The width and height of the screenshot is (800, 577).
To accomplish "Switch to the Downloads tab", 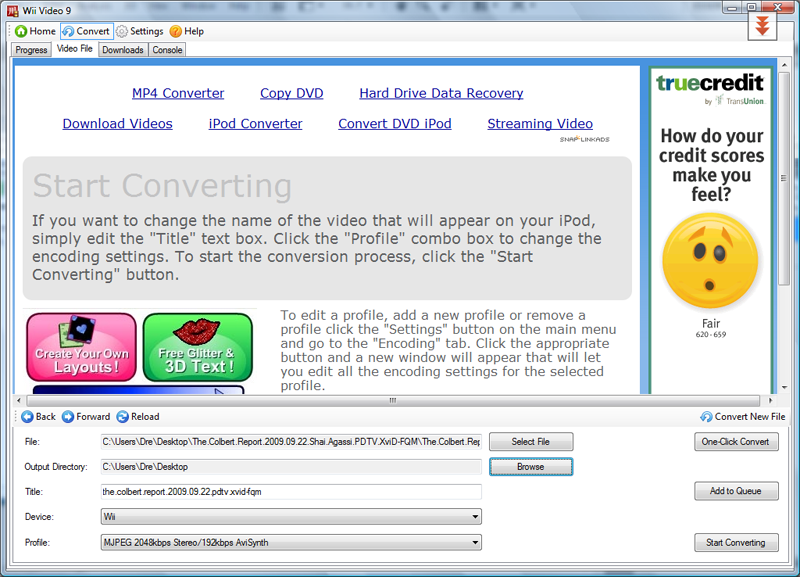I will [x=122, y=49].
